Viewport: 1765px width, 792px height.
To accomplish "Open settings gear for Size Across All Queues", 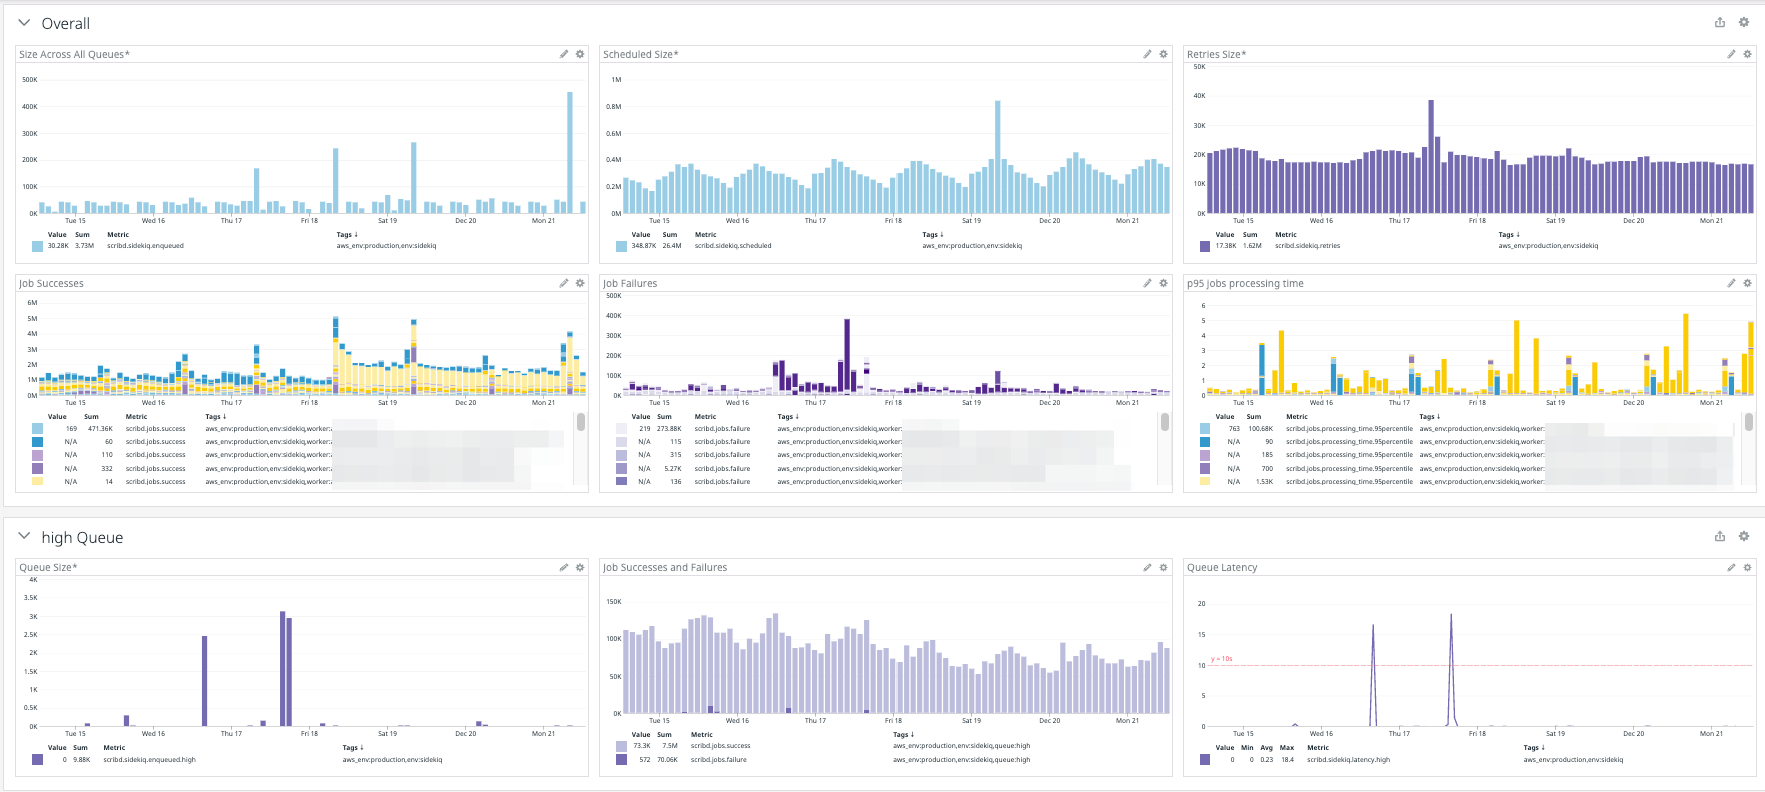I will [x=580, y=54].
